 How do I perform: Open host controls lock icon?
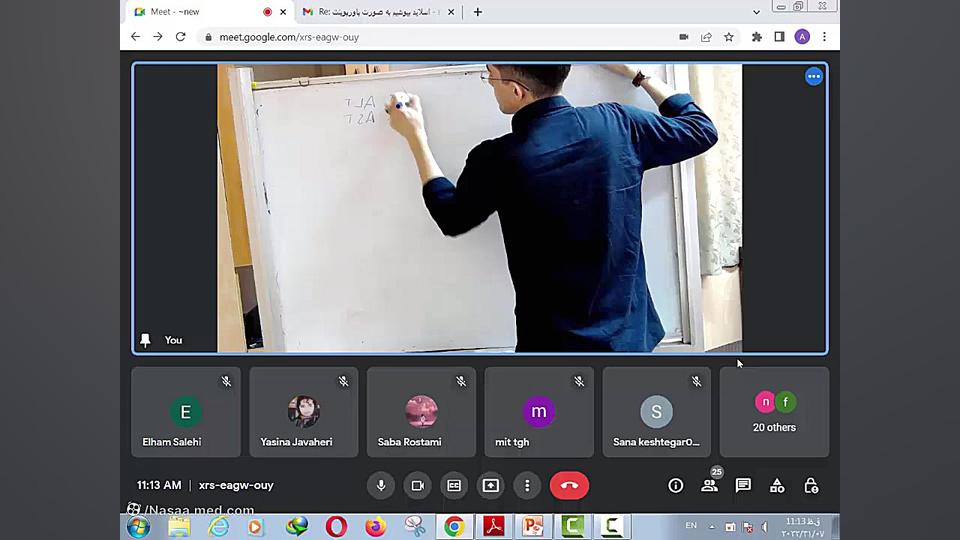811,486
